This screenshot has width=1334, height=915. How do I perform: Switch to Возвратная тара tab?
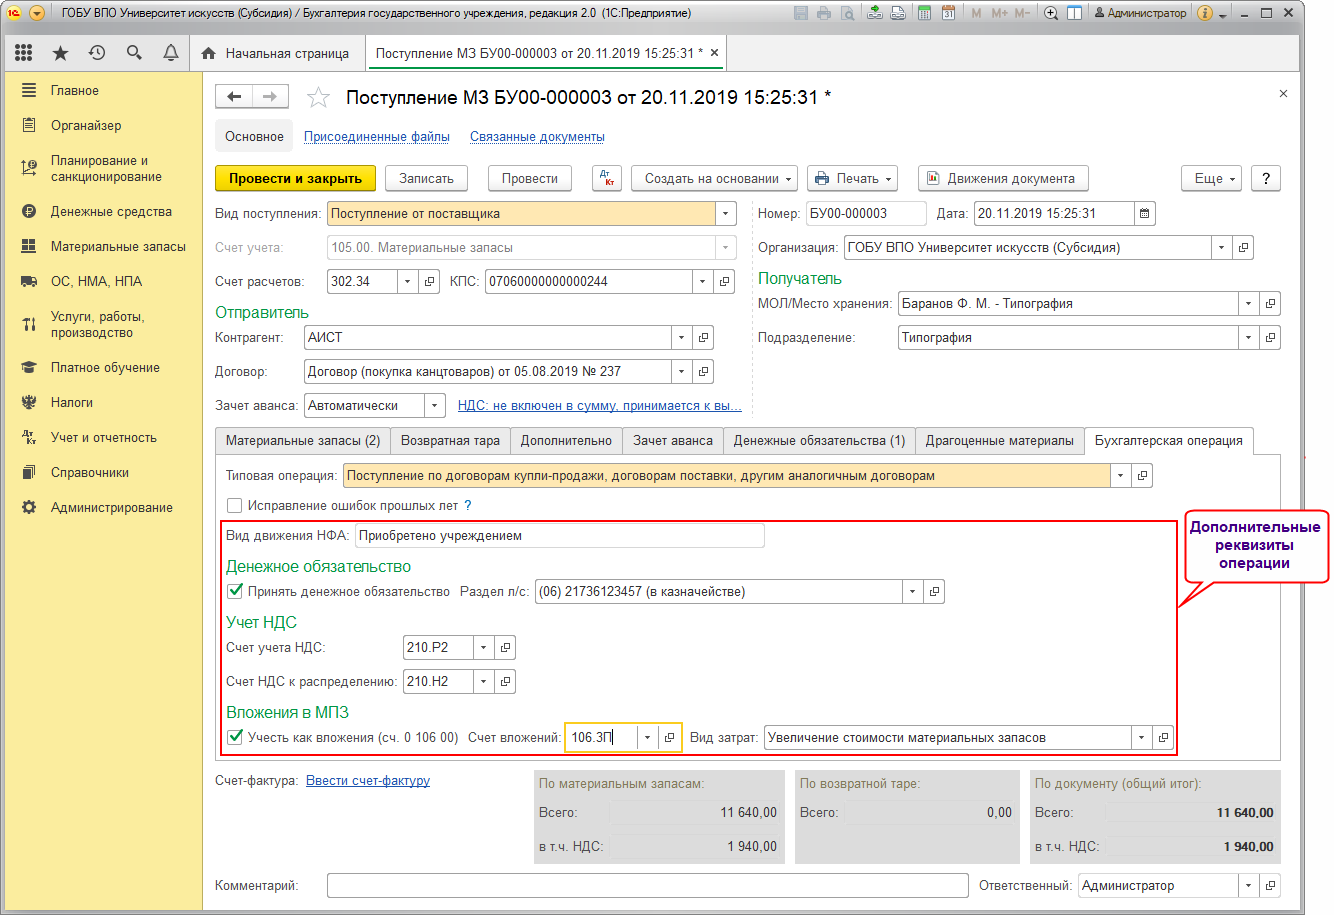click(450, 440)
